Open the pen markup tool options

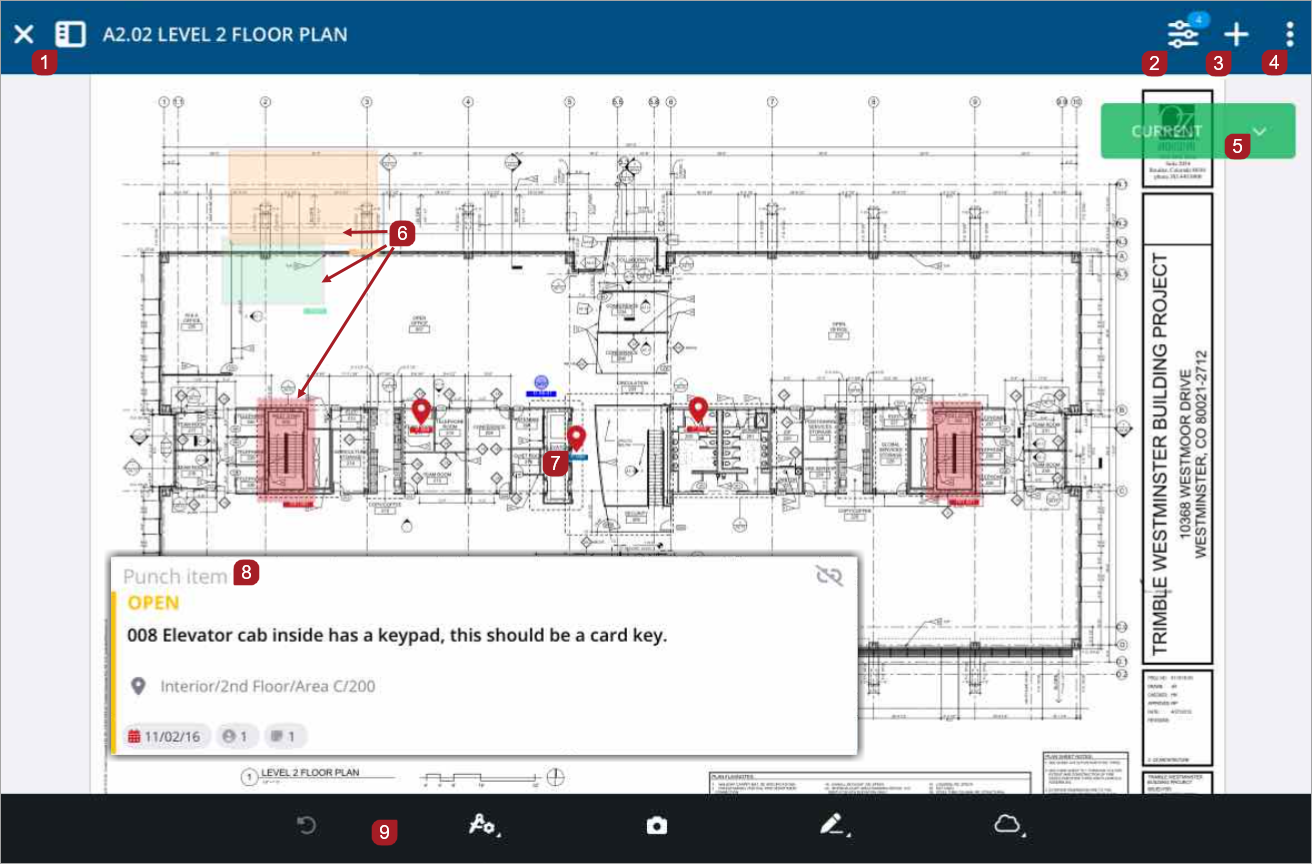click(832, 825)
